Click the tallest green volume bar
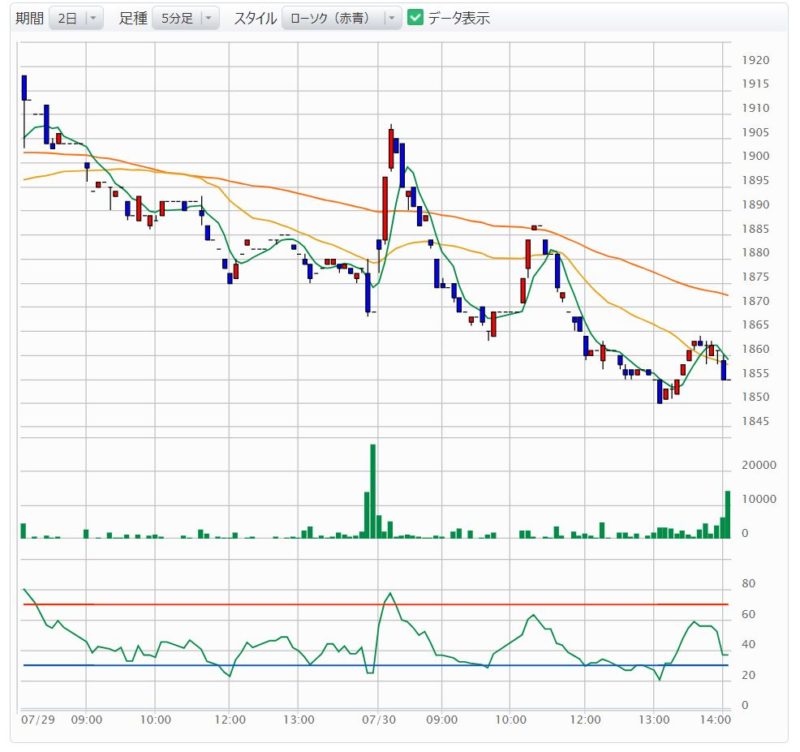The height and width of the screenshot is (752, 800). coord(373,491)
